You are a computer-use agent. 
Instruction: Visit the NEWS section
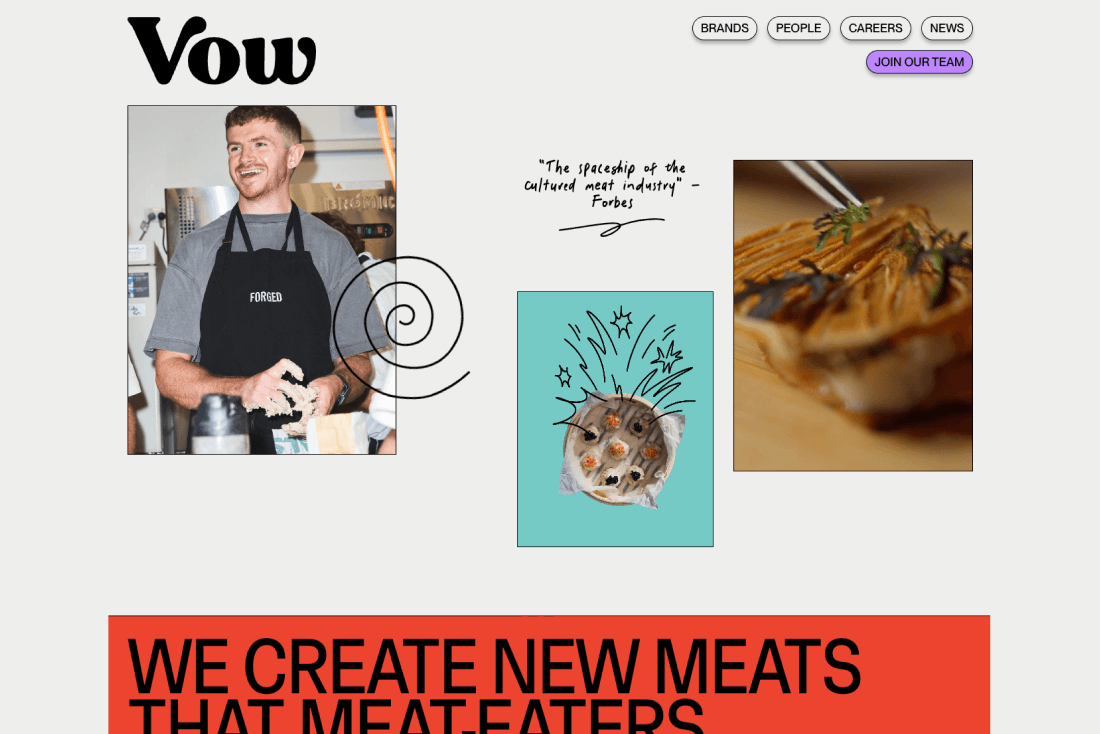[x=946, y=28]
